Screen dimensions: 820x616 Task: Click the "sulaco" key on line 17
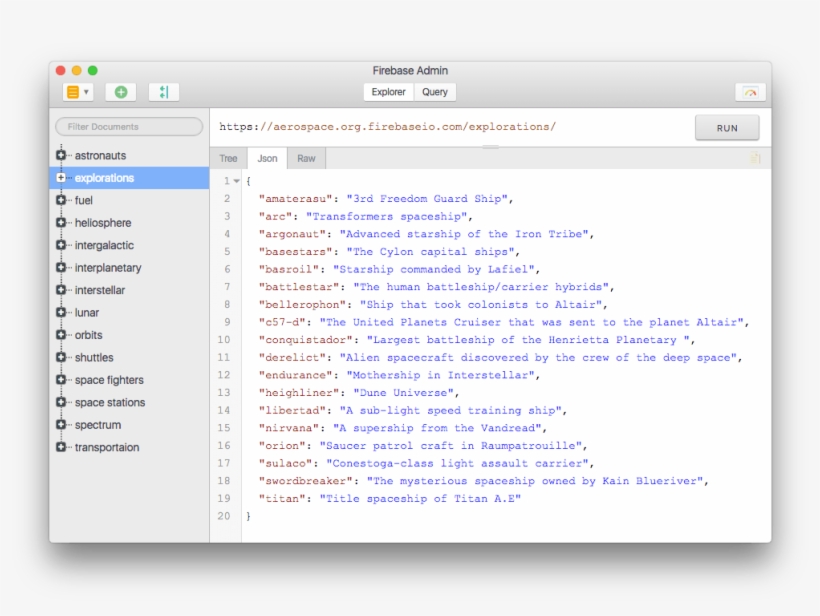tap(286, 463)
